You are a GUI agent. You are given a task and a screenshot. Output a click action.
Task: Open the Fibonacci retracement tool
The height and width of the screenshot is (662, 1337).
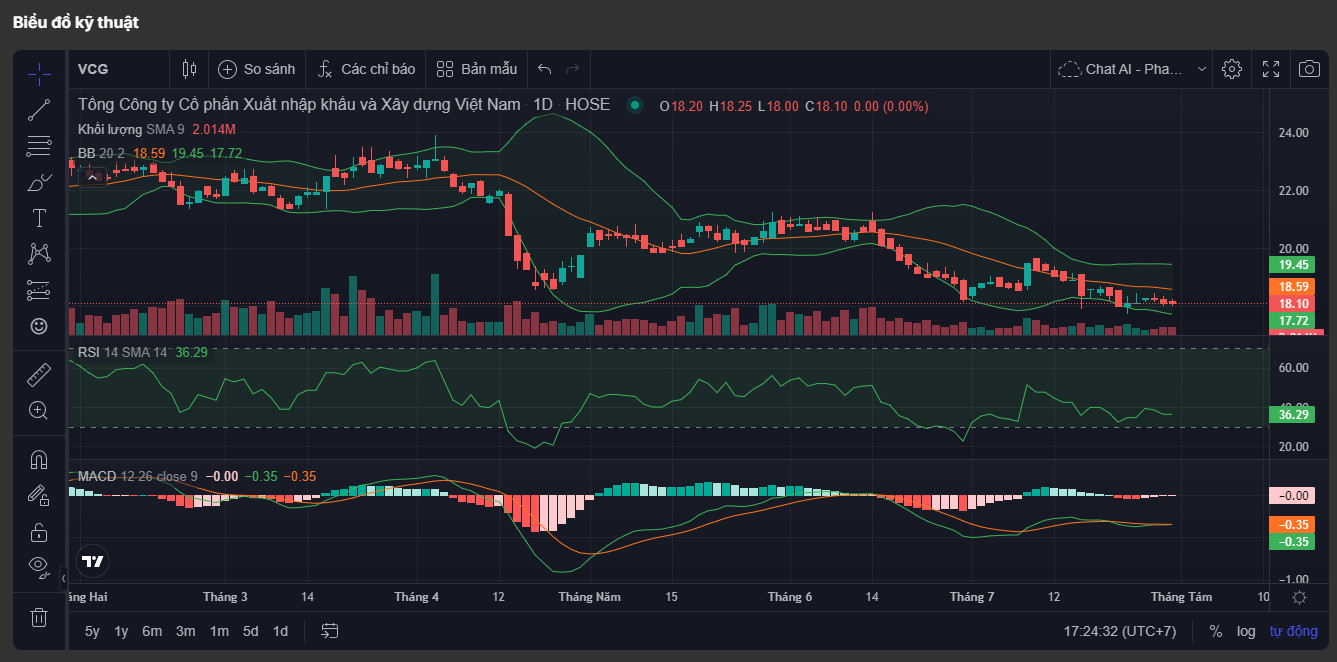[x=39, y=146]
